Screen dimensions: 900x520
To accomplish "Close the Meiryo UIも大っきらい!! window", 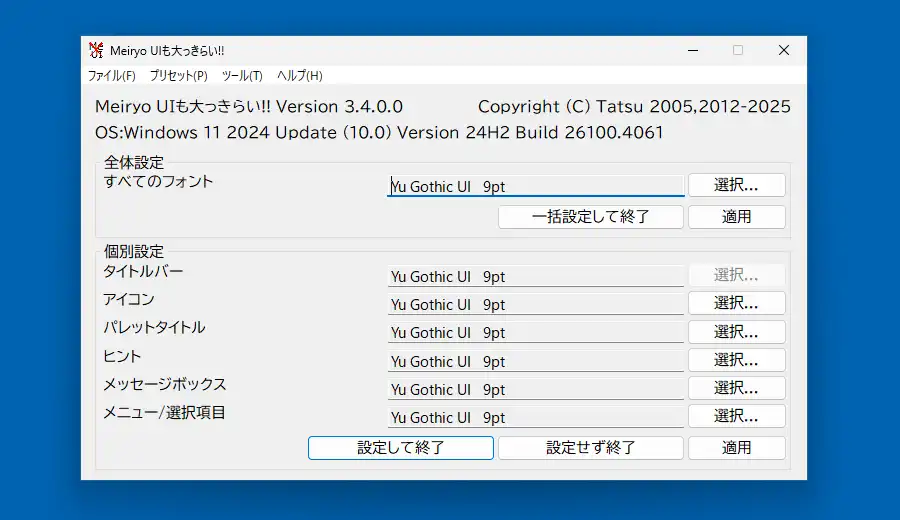I will tap(783, 51).
